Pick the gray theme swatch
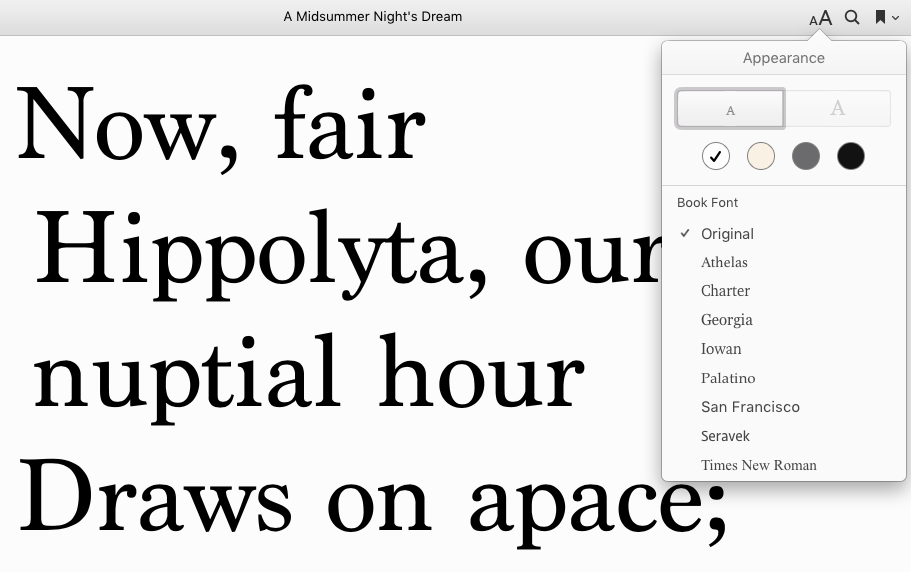Screen dimensions: 911x572 [806, 156]
